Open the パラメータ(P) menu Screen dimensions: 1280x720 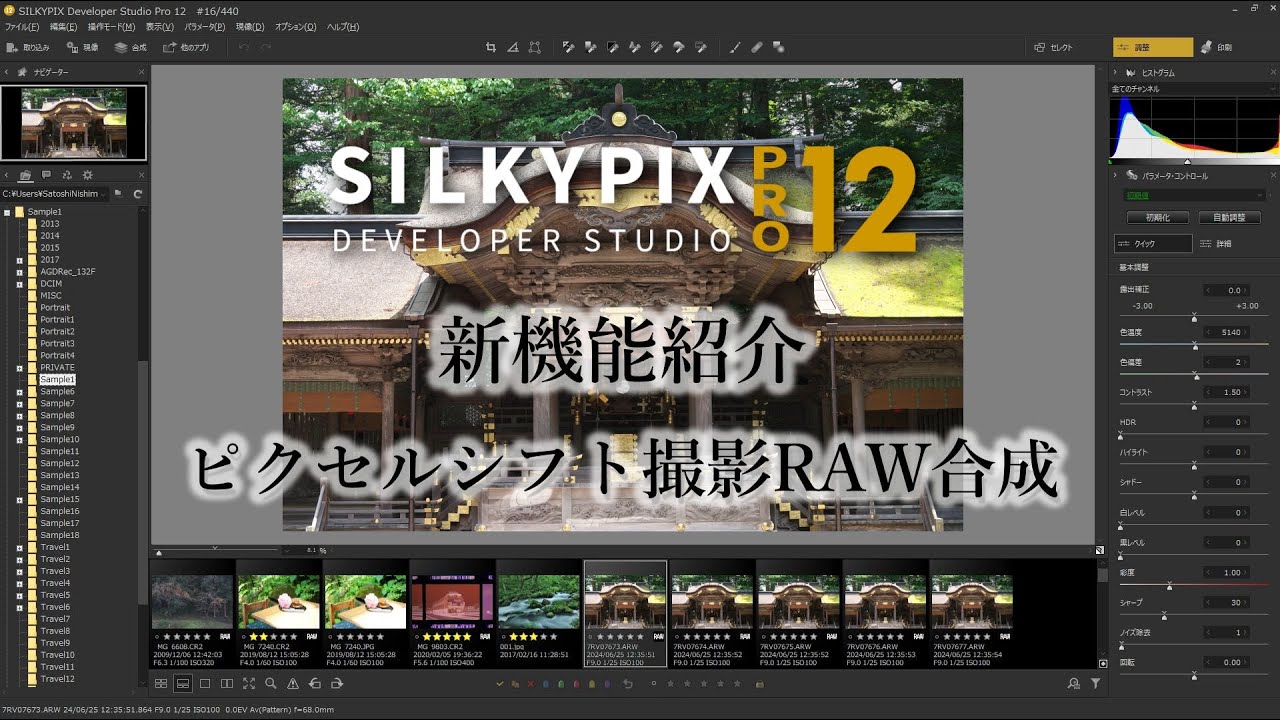coord(205,27)
